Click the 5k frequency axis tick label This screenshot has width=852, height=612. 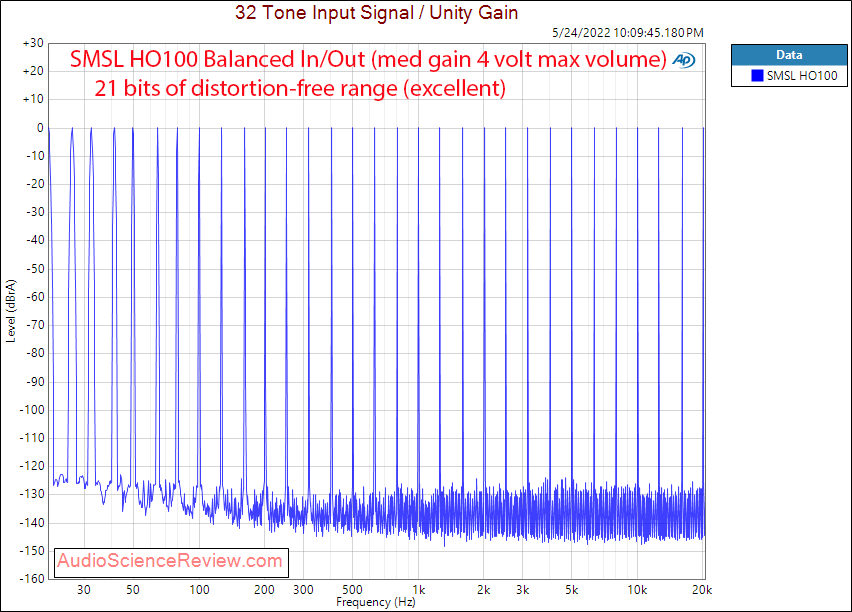coord(572,590)
